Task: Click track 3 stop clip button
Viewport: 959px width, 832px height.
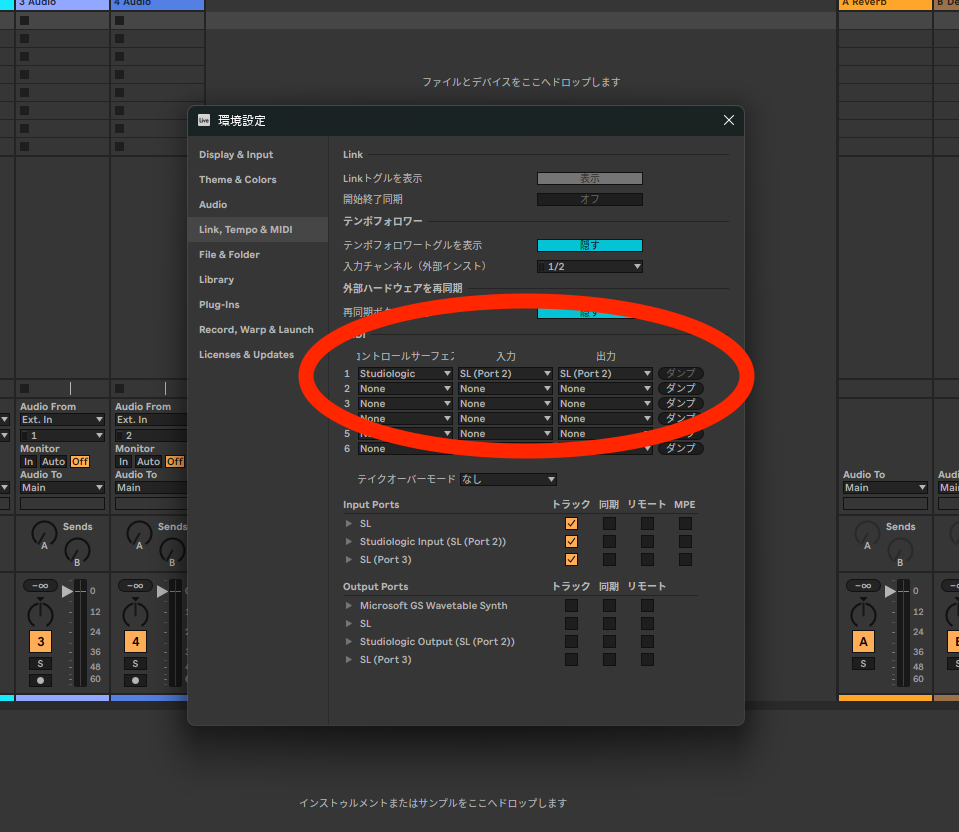Action: (24, 388)
